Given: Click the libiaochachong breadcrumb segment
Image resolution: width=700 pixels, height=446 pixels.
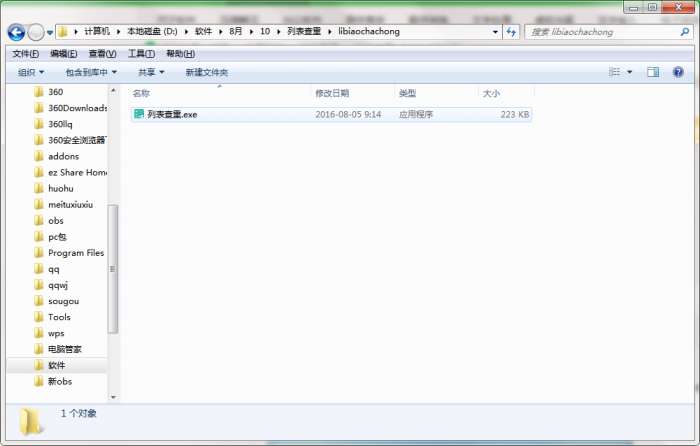Looking at the screenshot, I should point(369,32).
